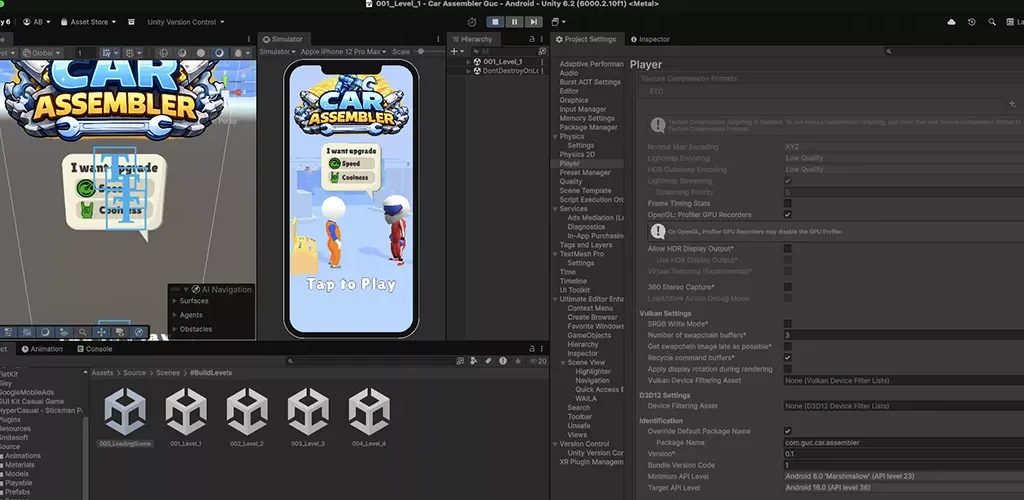
Task: Toggle Recycle command buffers checkbox
Action: click(x=788, y=358)
